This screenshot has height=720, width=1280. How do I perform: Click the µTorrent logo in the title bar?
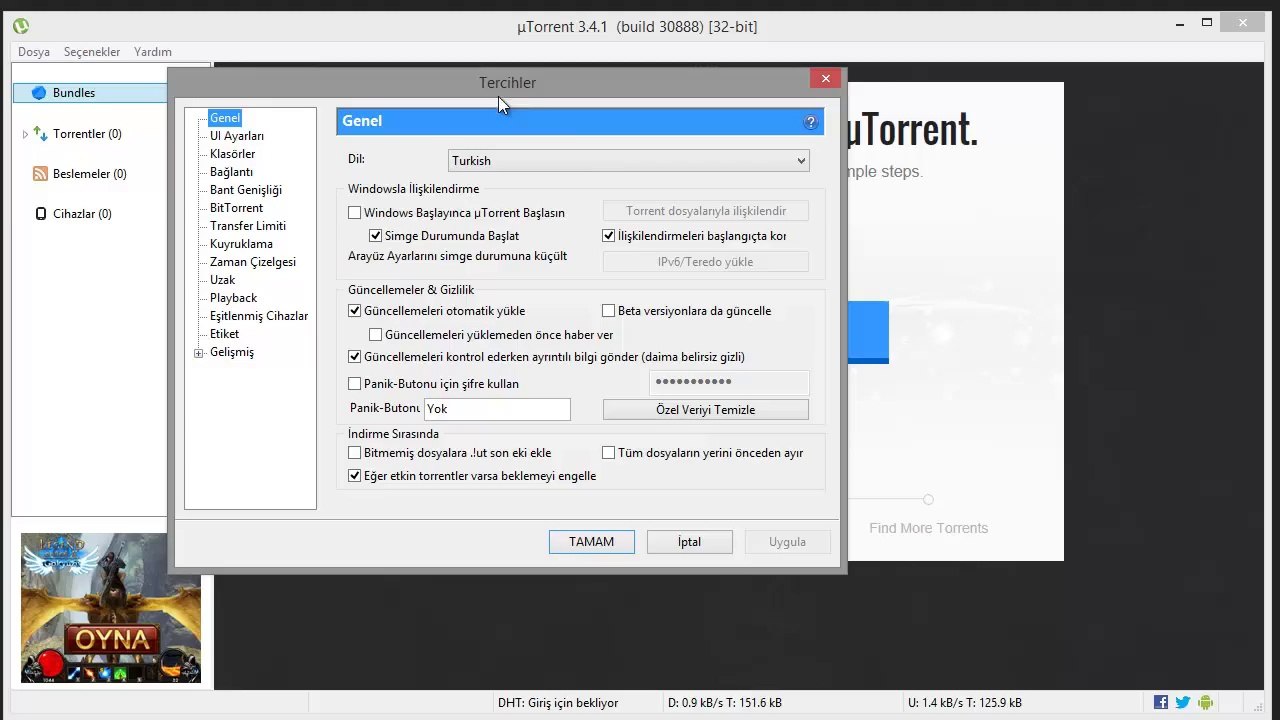pos(21,26)
